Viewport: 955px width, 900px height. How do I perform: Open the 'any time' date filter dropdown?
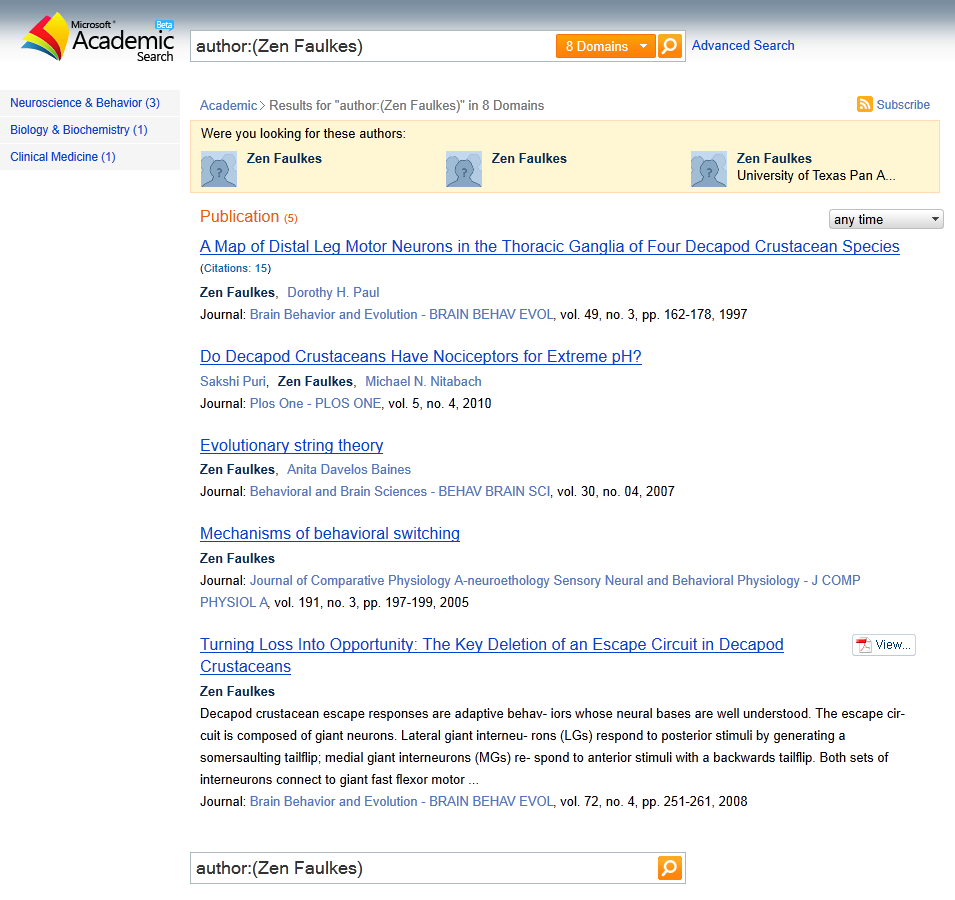(x=885, y=218)
